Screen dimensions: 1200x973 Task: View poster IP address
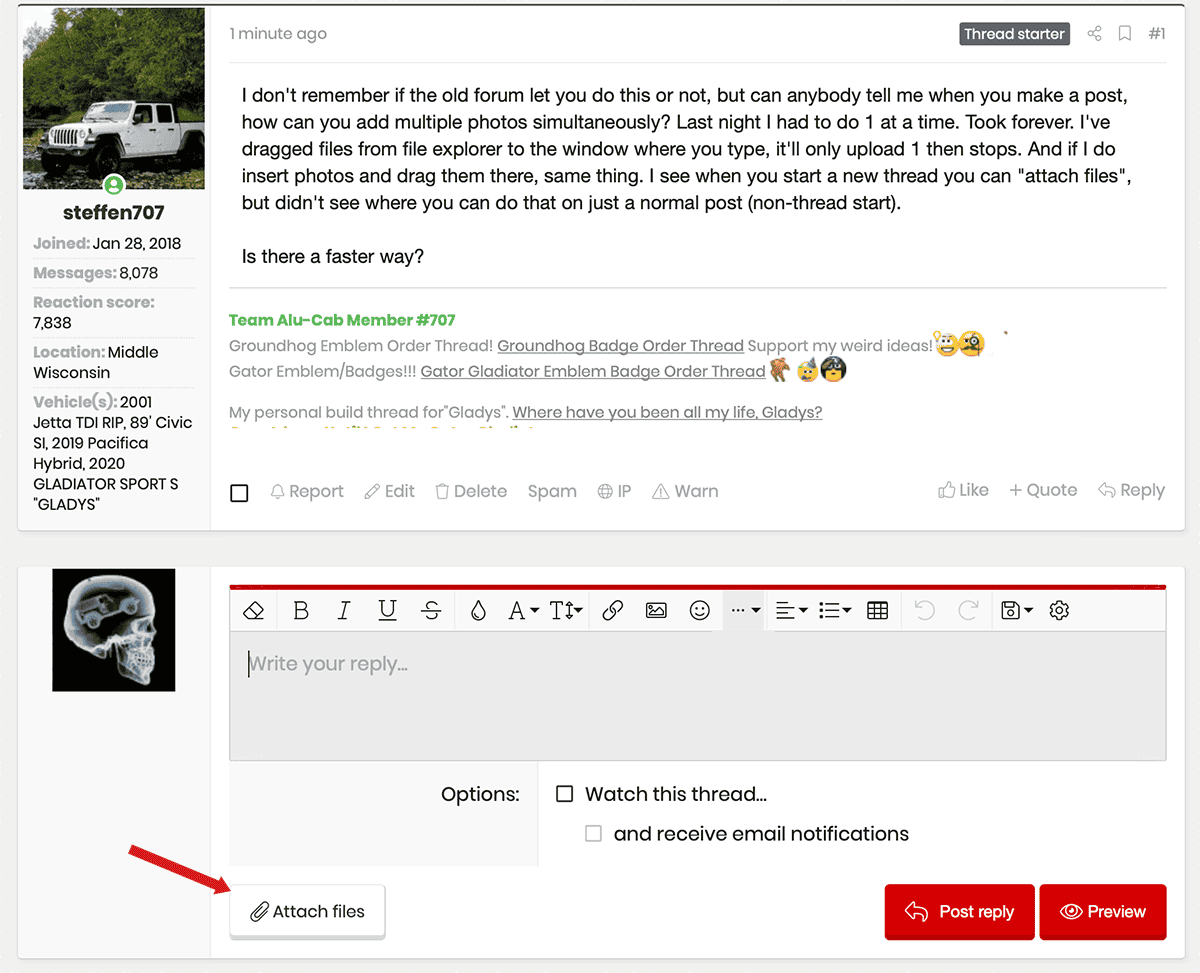(614, 491)
